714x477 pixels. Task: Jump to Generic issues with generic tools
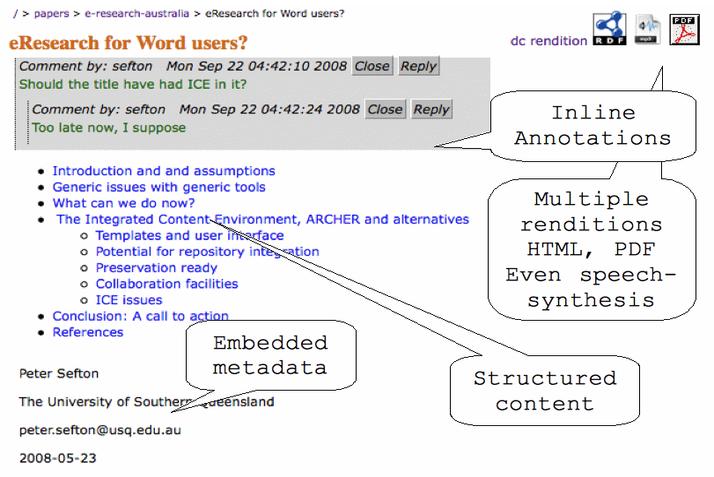(159, 187)
